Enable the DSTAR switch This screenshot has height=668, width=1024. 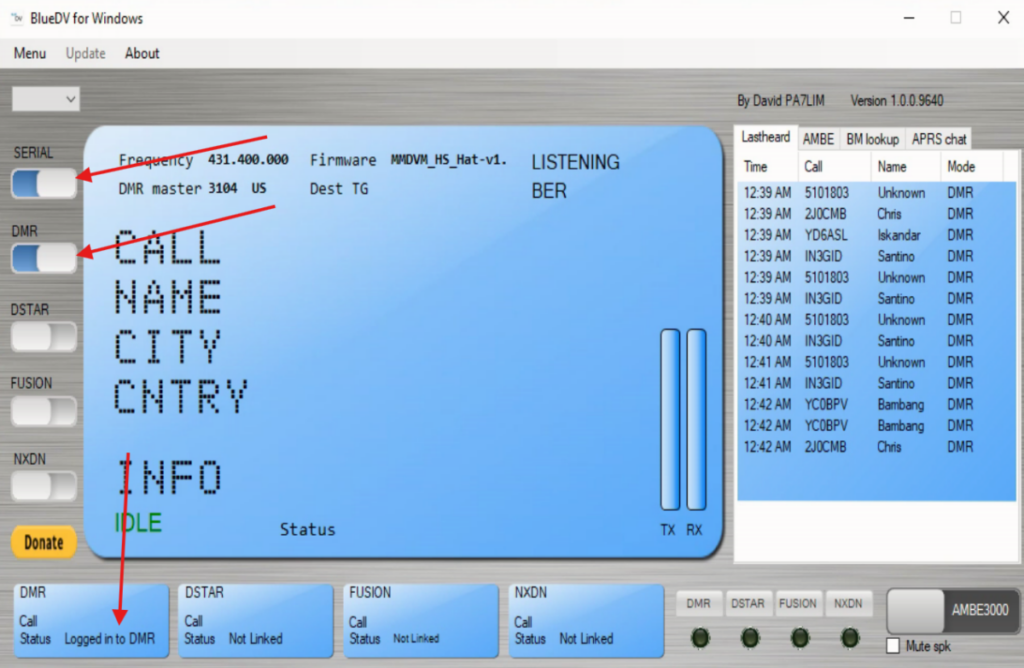point(44,336)
